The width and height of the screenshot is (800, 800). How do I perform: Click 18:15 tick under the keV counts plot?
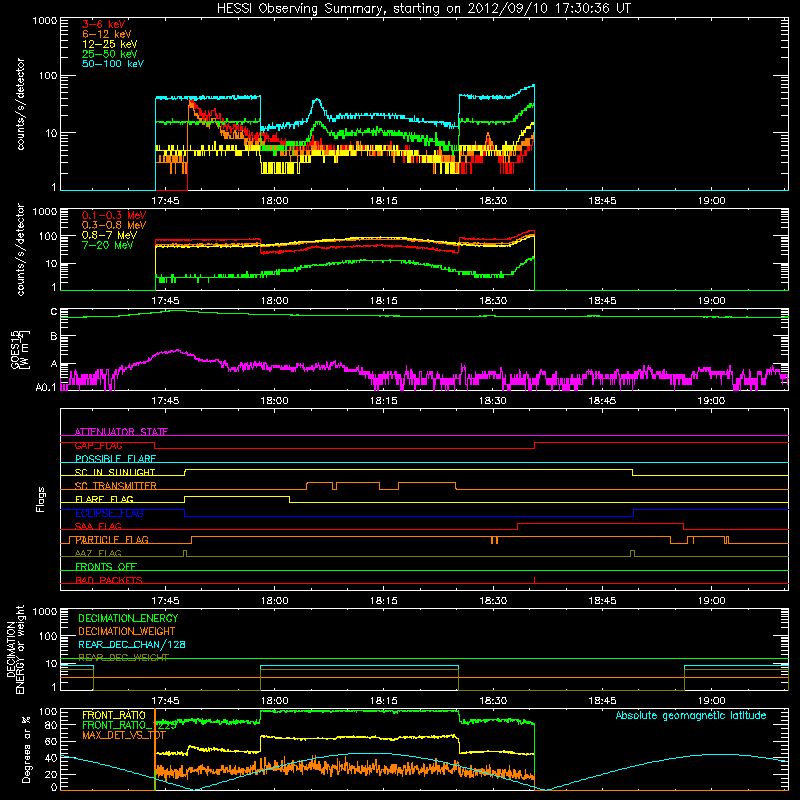click(384, 201)
